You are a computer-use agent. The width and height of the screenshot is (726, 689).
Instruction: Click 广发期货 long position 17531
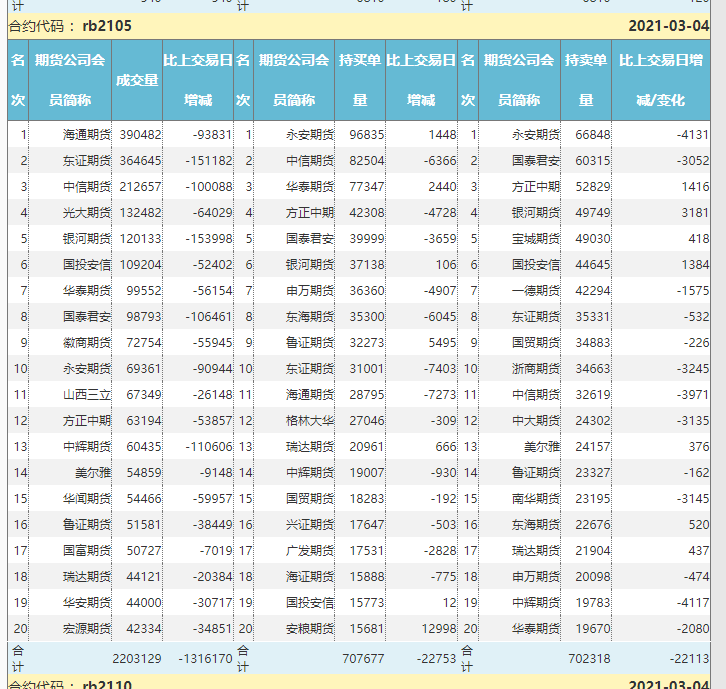367,551
